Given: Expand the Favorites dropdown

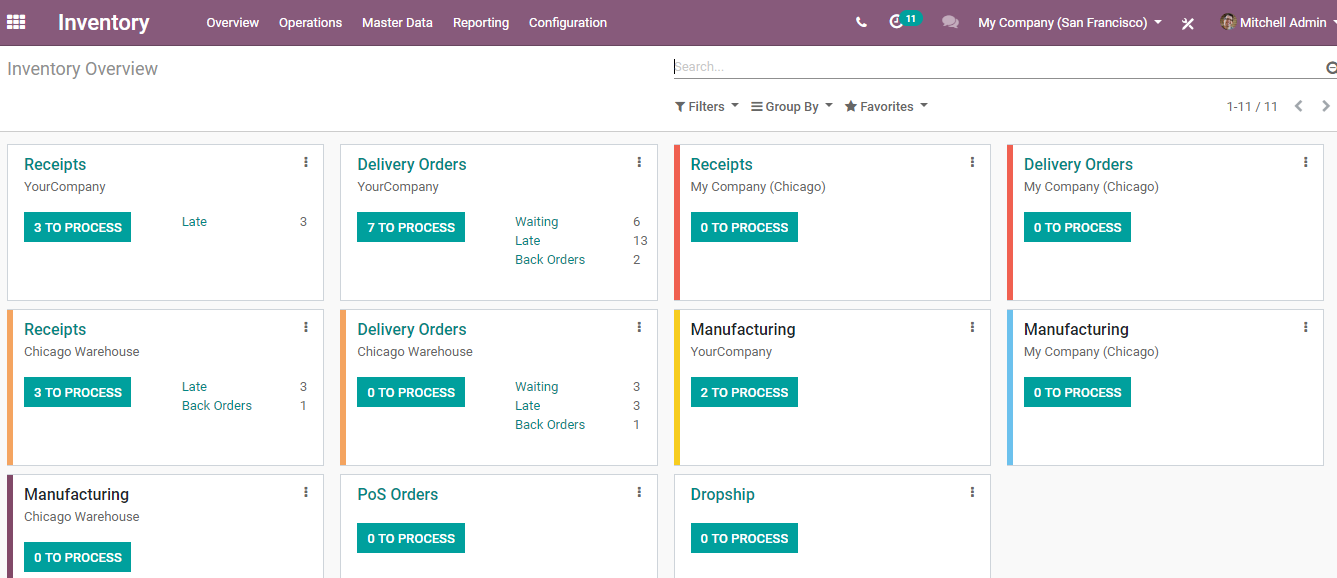Looking at the screenshot, I should (886, 106).
